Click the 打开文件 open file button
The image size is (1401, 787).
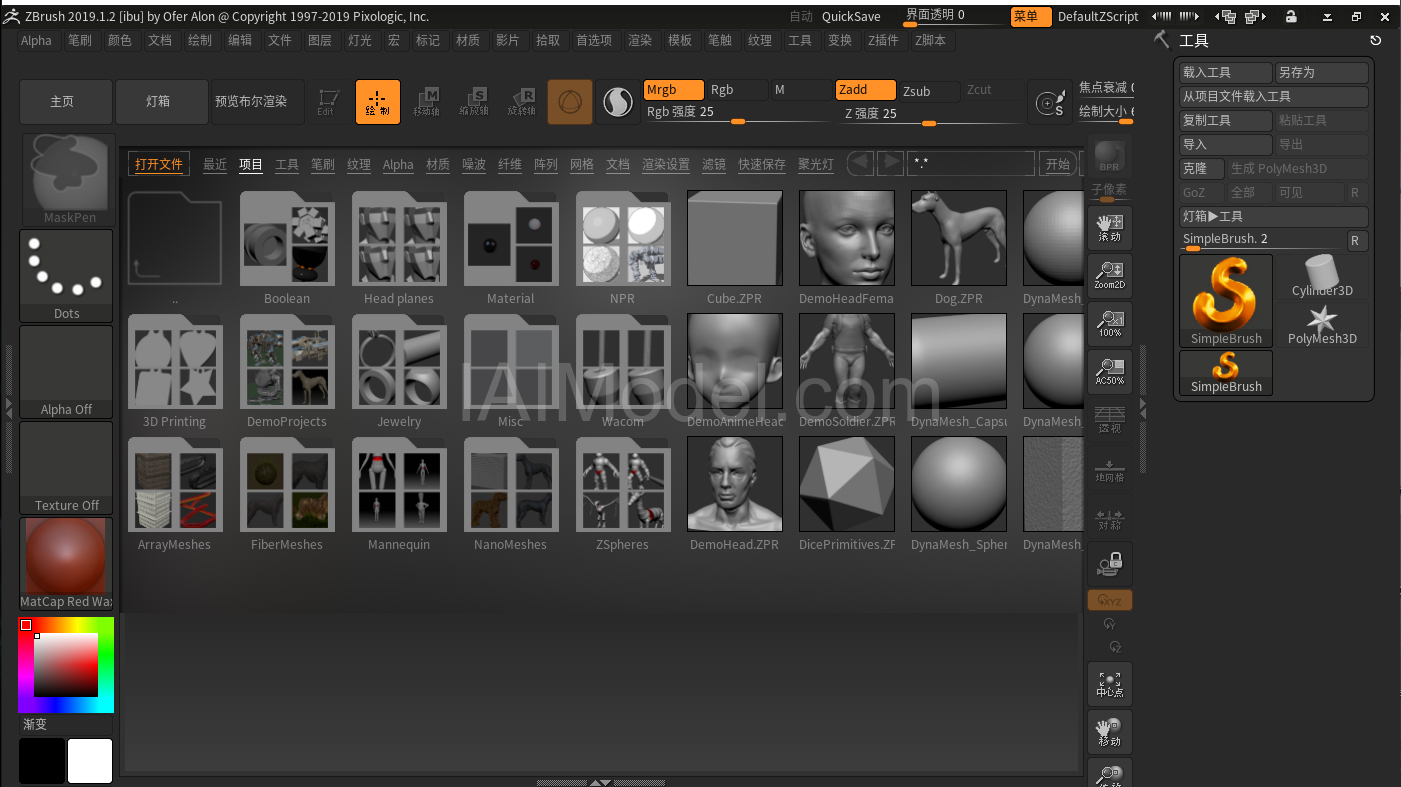click(x=159, y=164)
